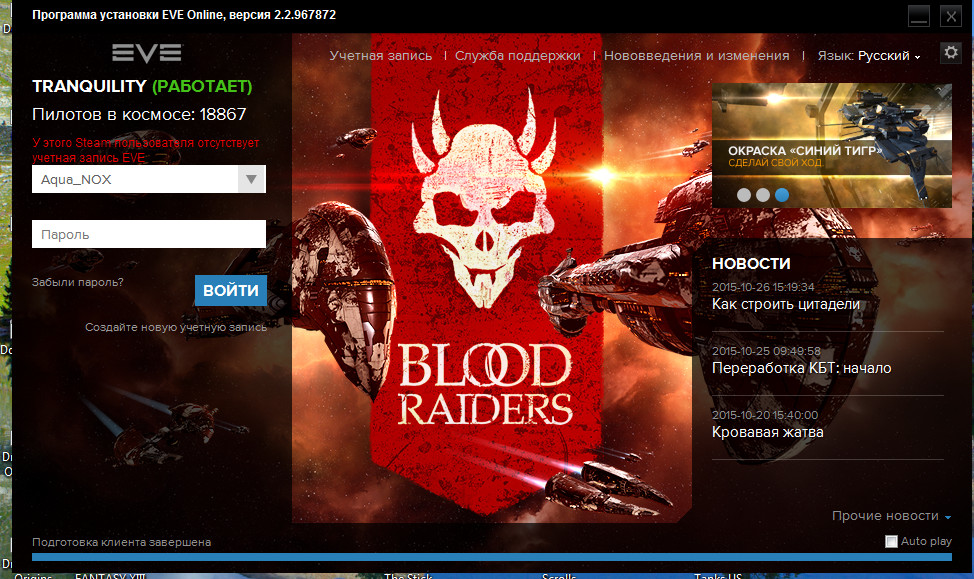The width and height of the screenshot is (974, 579).
Task: Click the EVE logo
Action: (x=147, y=53)
